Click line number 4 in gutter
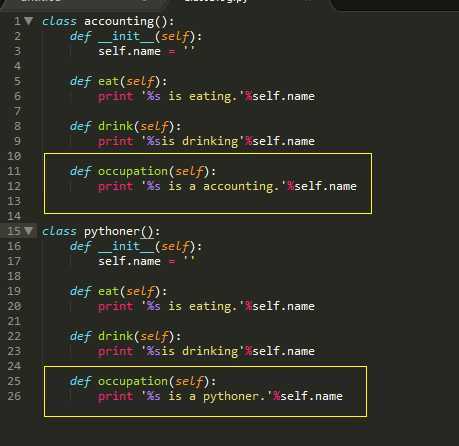The height and width of the screenshot is (446, 459). (17, 66)
